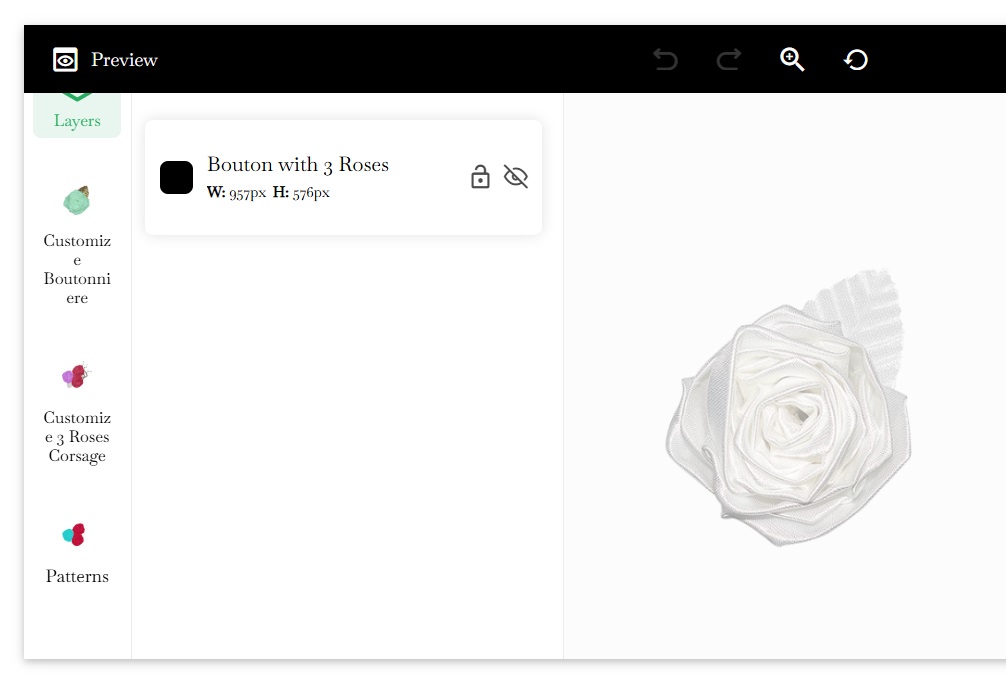
Task: Activate the zoom magnifier tool
Action: pos(792,60)
